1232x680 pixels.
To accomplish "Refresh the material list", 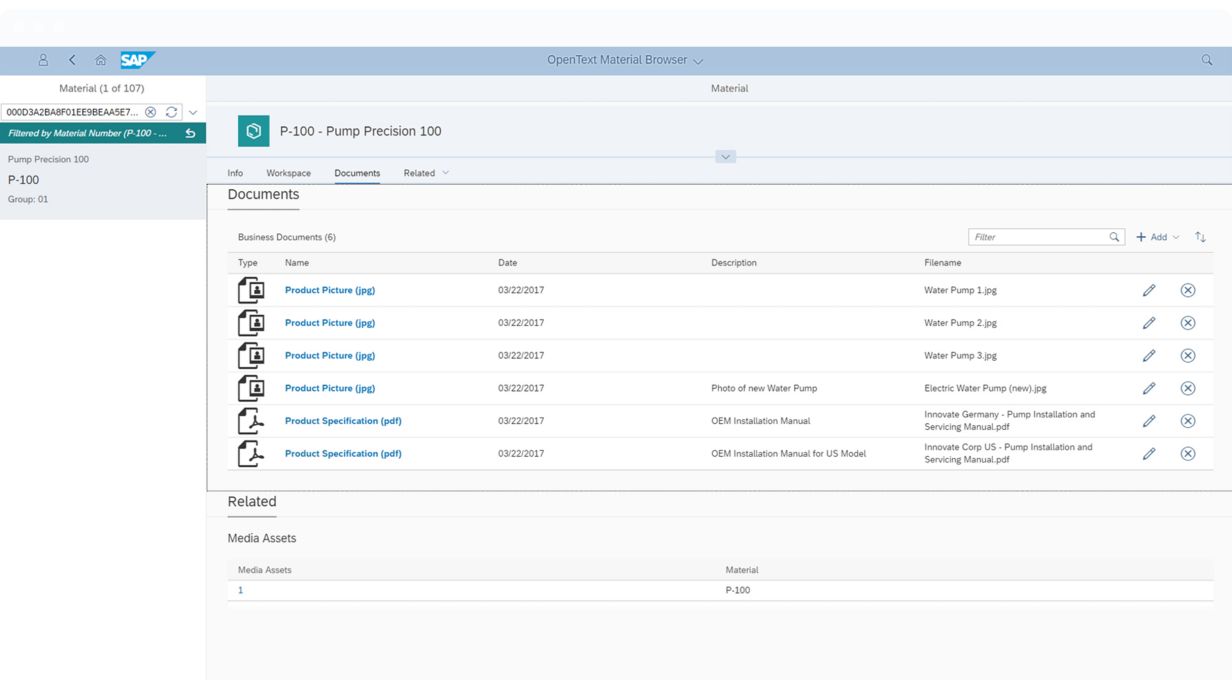I will coord(171,112).
